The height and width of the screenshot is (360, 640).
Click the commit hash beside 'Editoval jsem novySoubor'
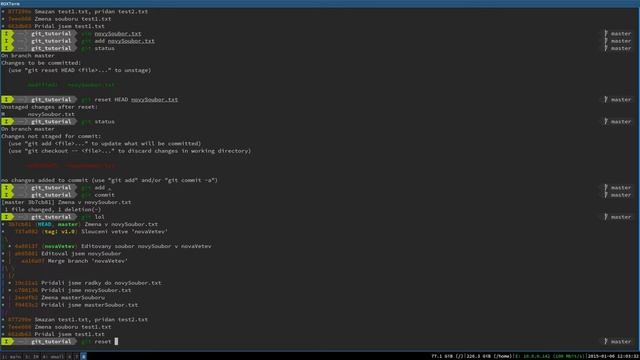pyautogui.click(x=26, y=253)
